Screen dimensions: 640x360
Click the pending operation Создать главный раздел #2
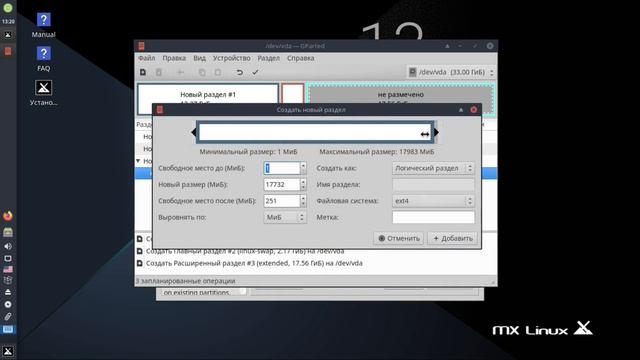click(245, 251)
